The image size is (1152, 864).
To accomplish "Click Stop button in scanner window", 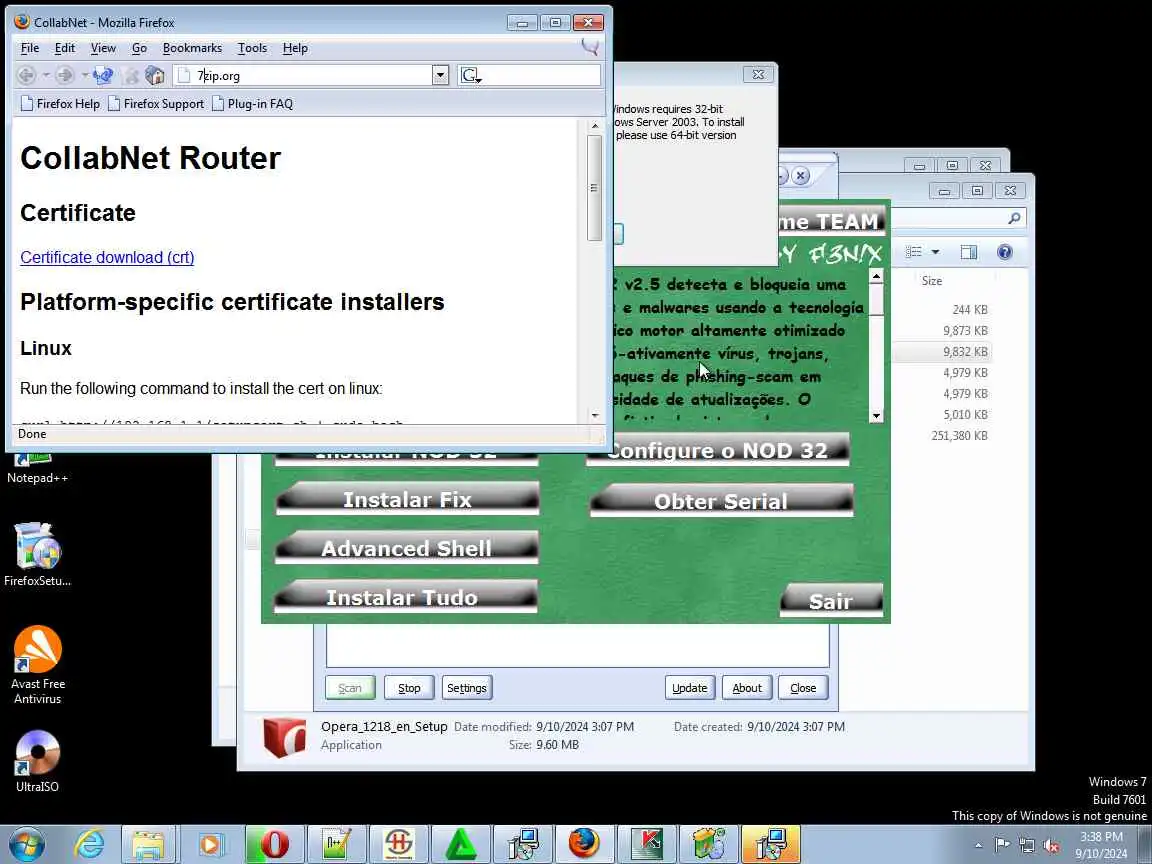I will click(409, 688).
